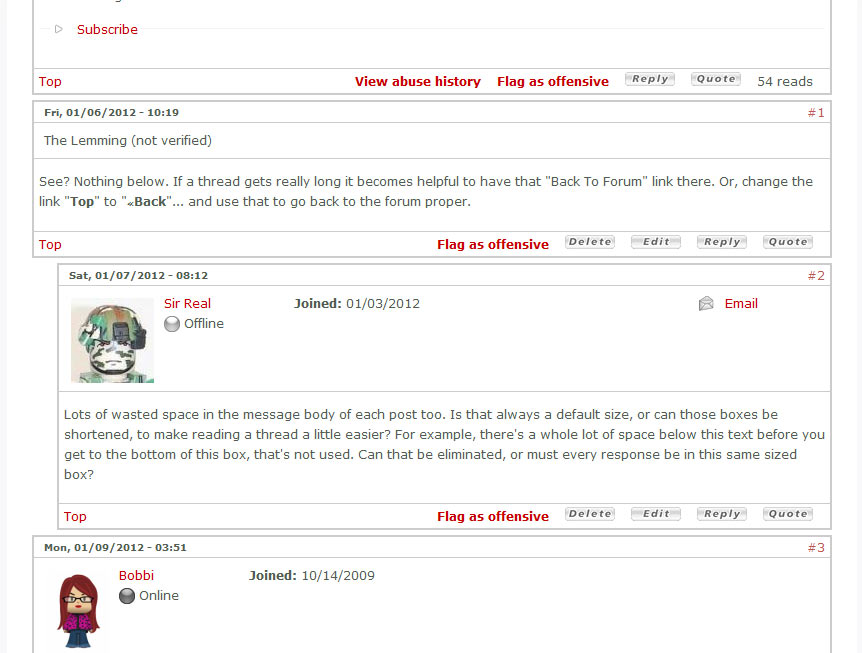Screen dimensions: 862x653
Task: Quote Sir Real's comment #2
Action: point(788,514)
